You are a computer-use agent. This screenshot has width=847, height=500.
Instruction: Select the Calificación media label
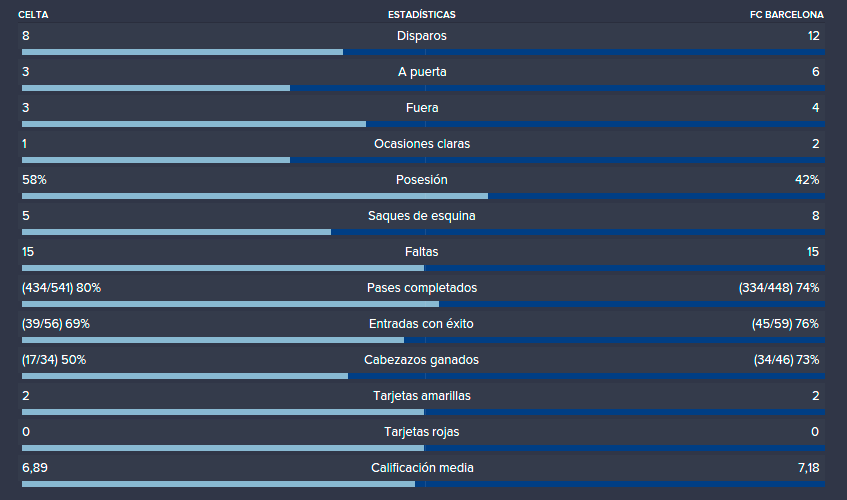point(422,468)
